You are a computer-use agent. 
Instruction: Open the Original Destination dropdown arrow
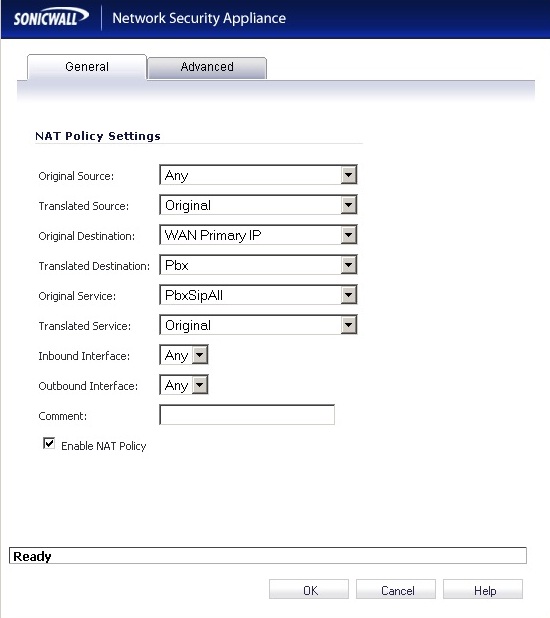349,235
